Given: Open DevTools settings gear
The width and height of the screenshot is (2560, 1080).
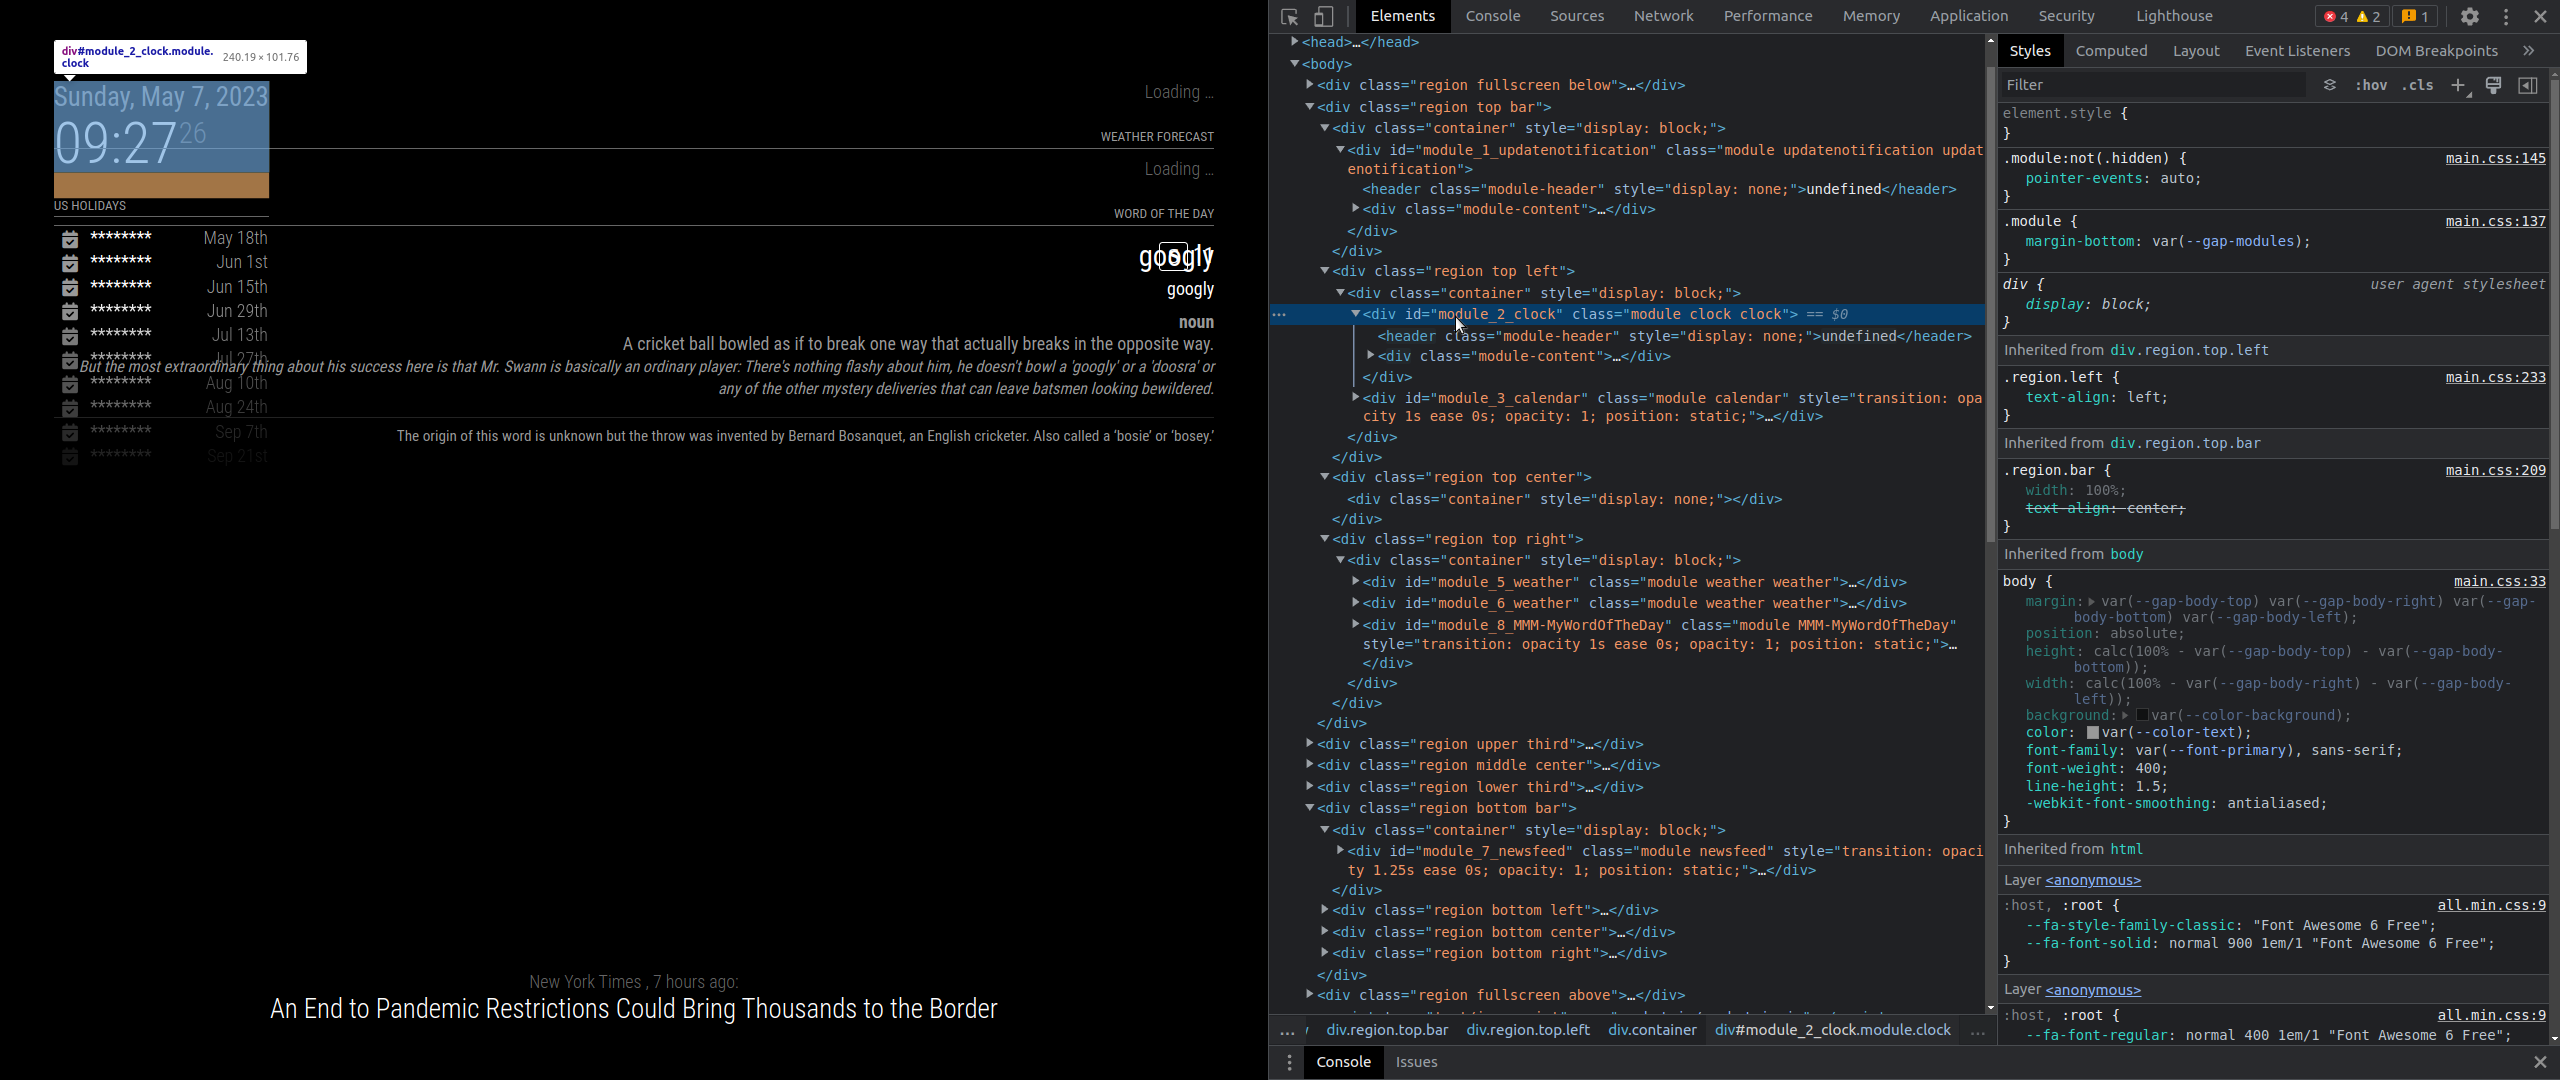Looking at the screenshot, I should 2470,17.
